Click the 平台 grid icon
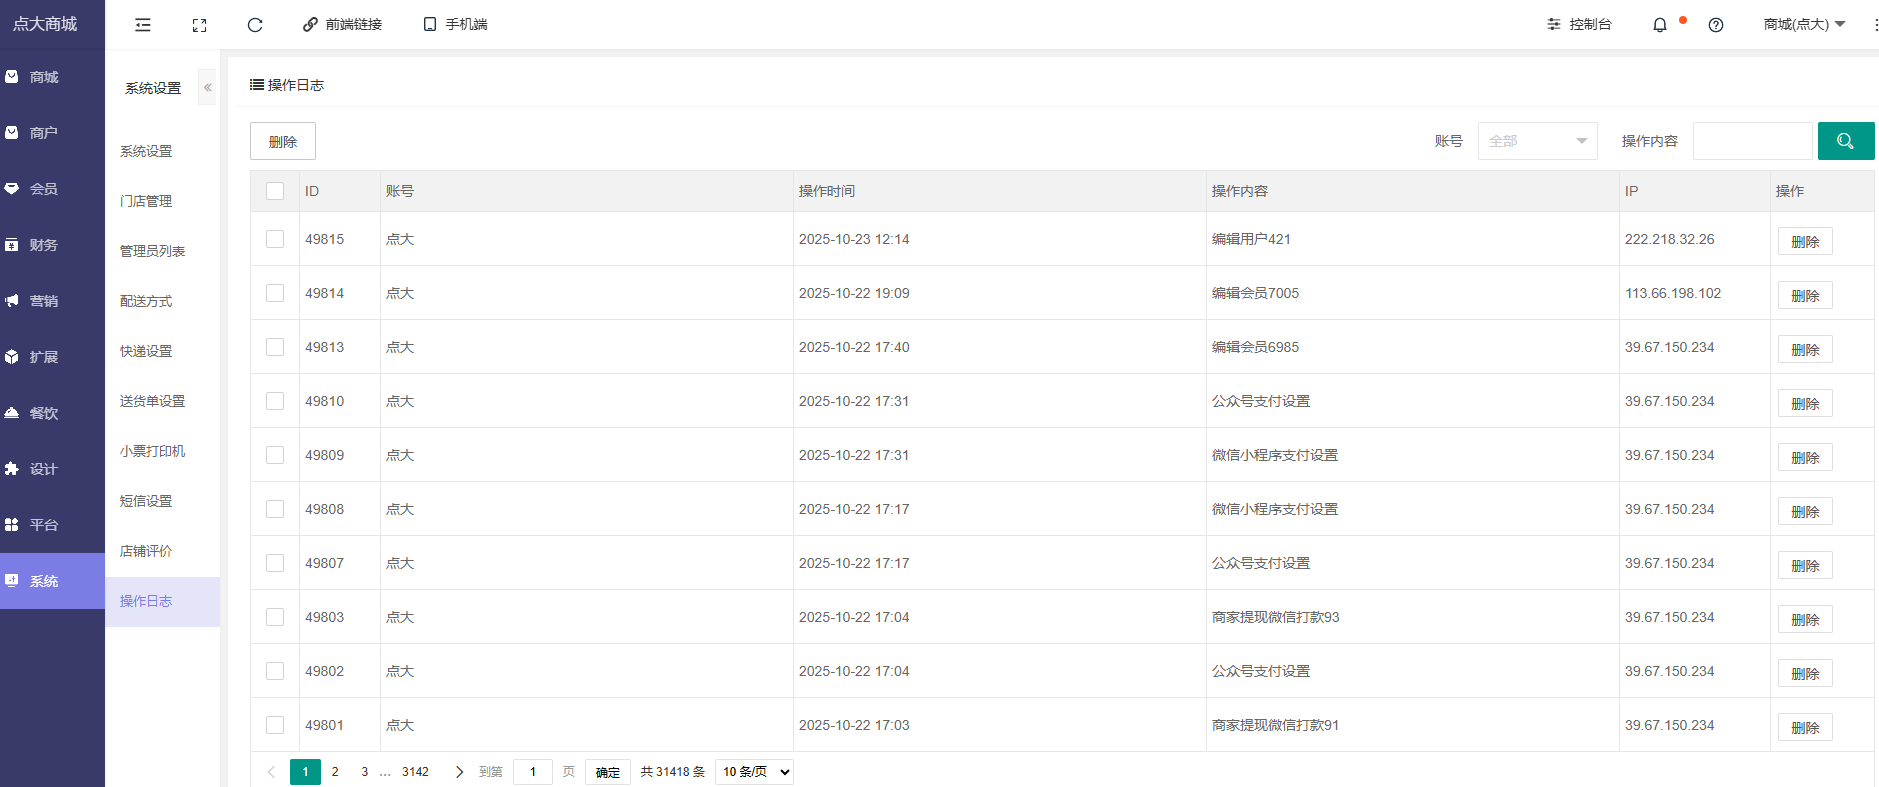1879x787 pixels. click(12, 525)
